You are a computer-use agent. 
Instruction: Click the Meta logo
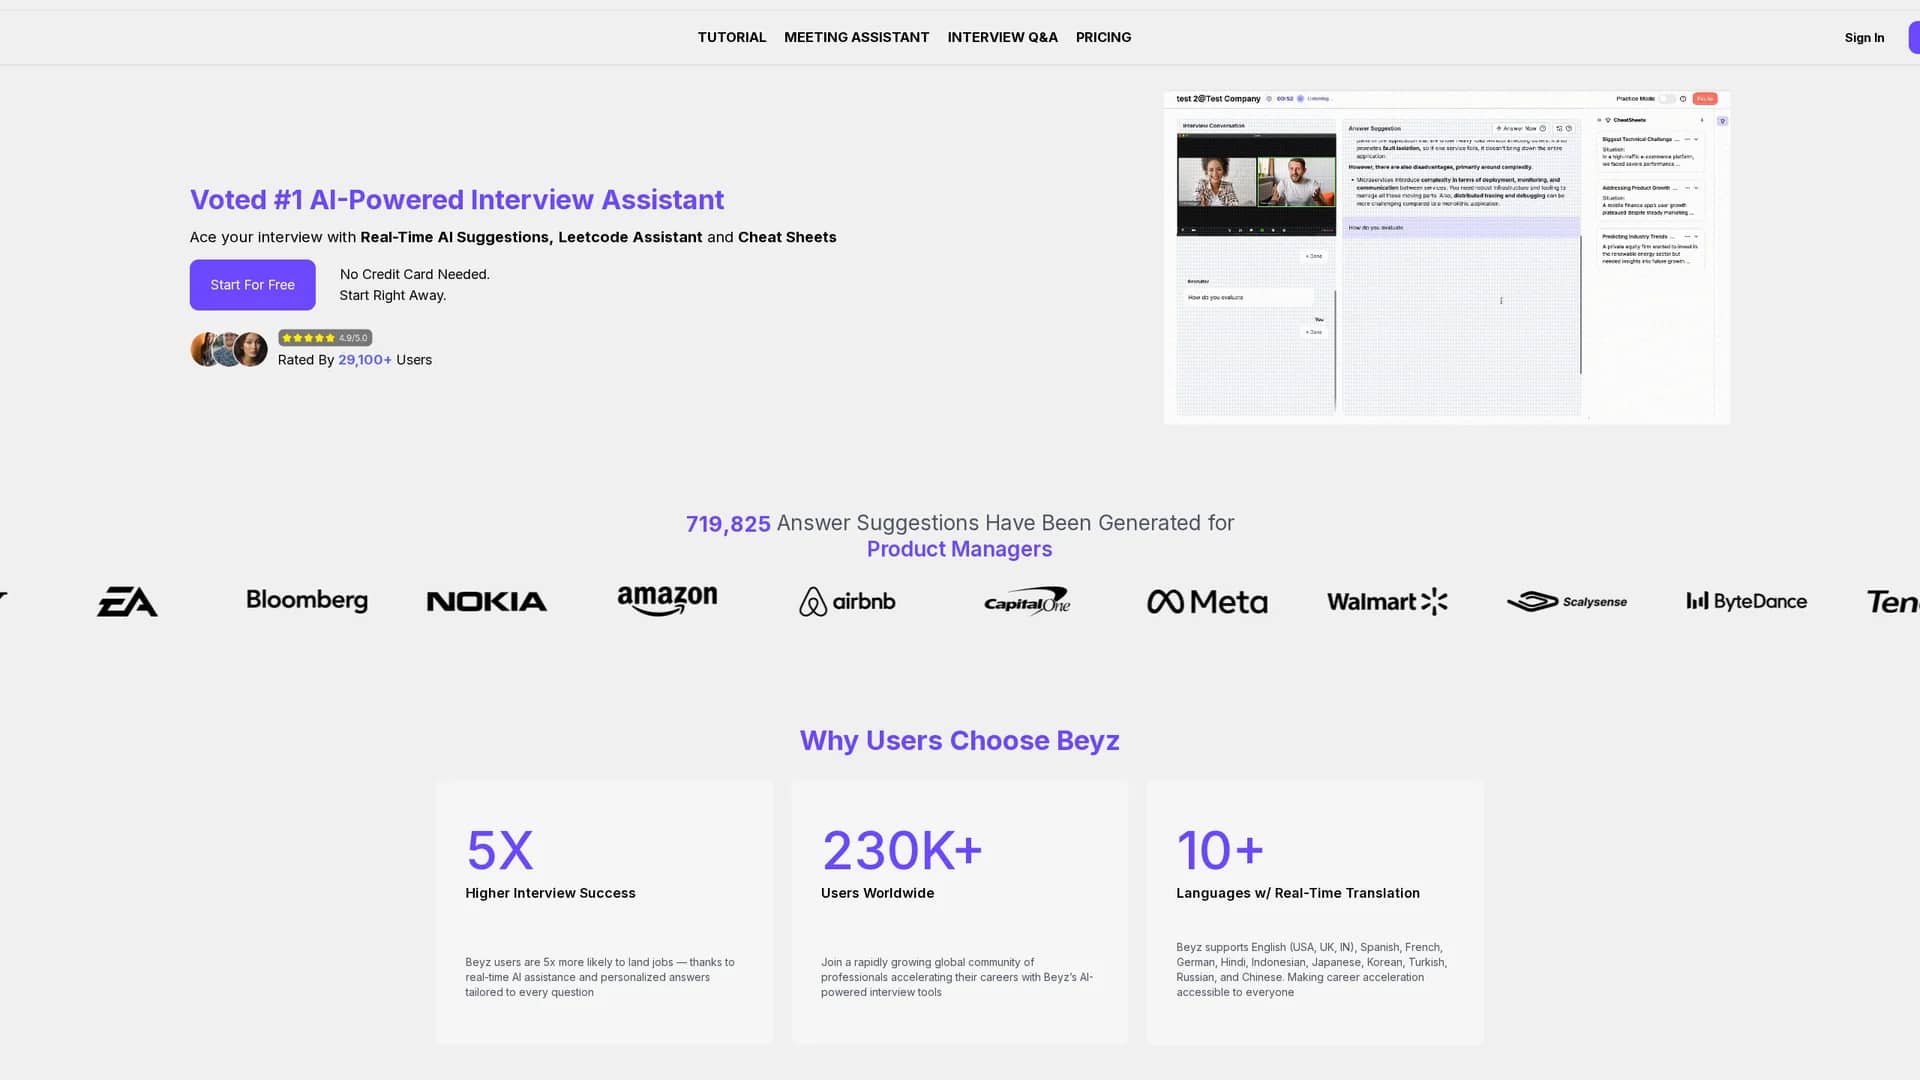coord(1207,601)
